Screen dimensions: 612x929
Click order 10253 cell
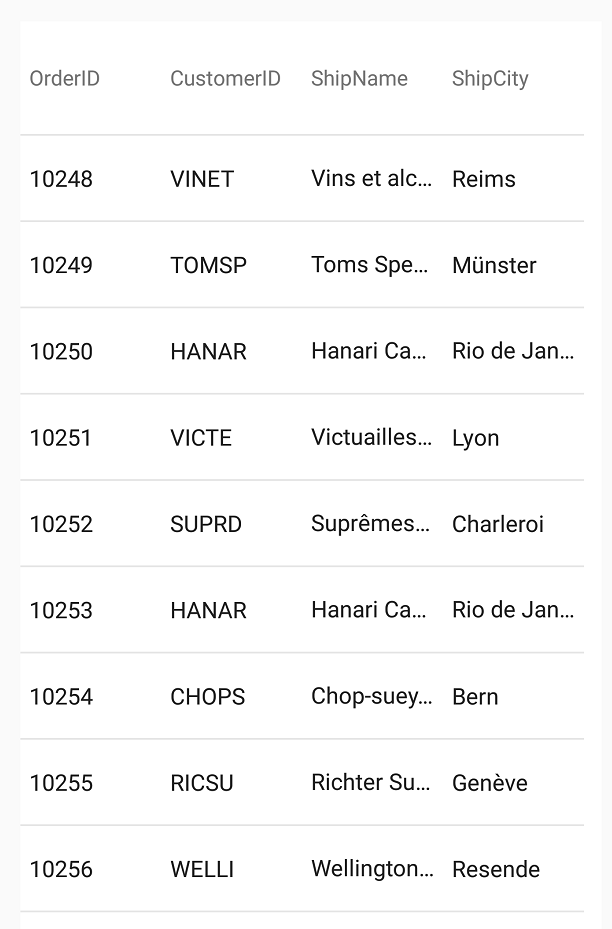[x=61, y=610]
